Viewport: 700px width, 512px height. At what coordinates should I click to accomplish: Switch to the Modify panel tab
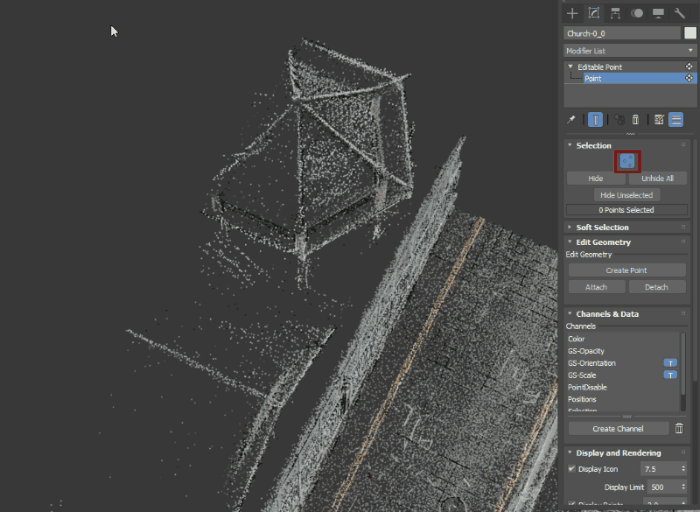pos(594,13)
